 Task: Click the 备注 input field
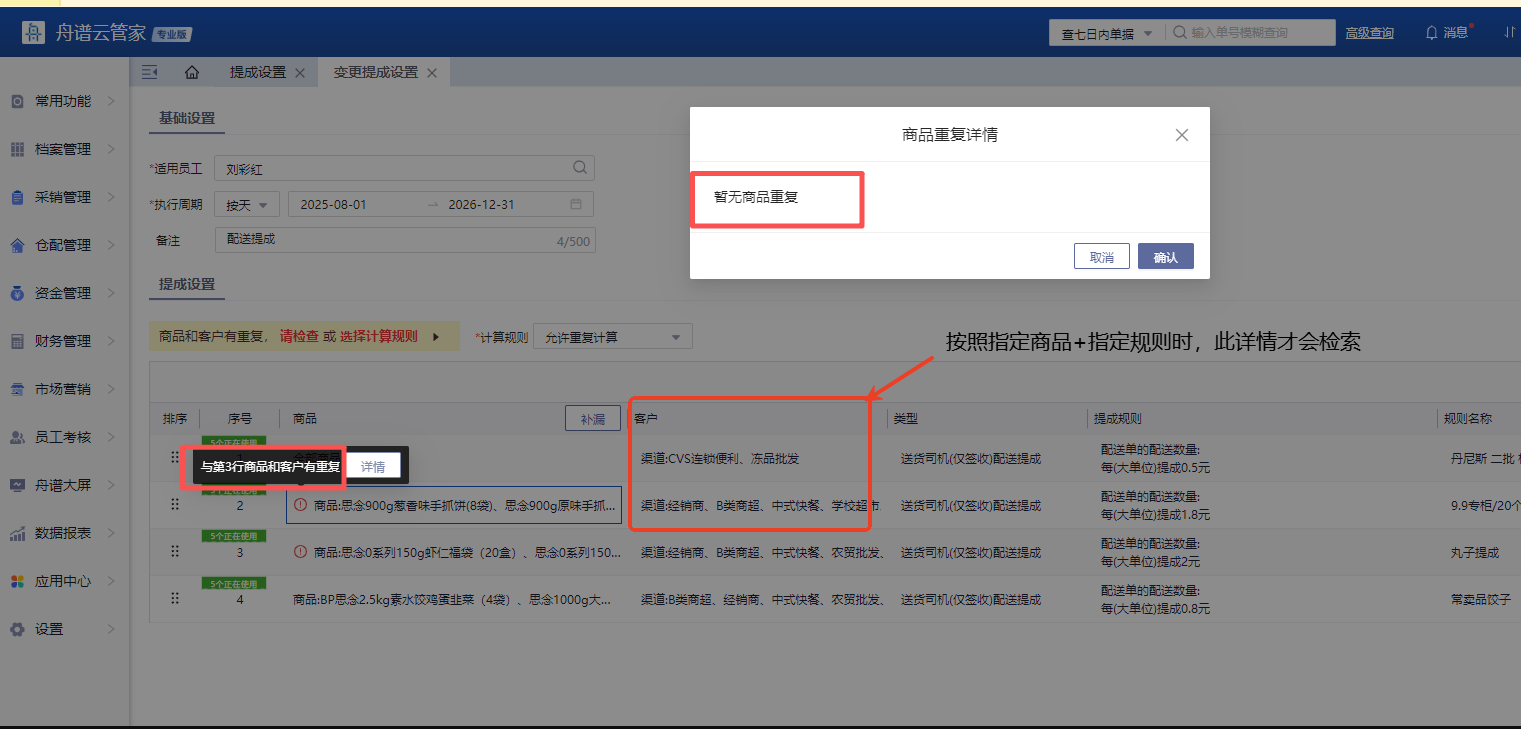(x=385, y=240)
